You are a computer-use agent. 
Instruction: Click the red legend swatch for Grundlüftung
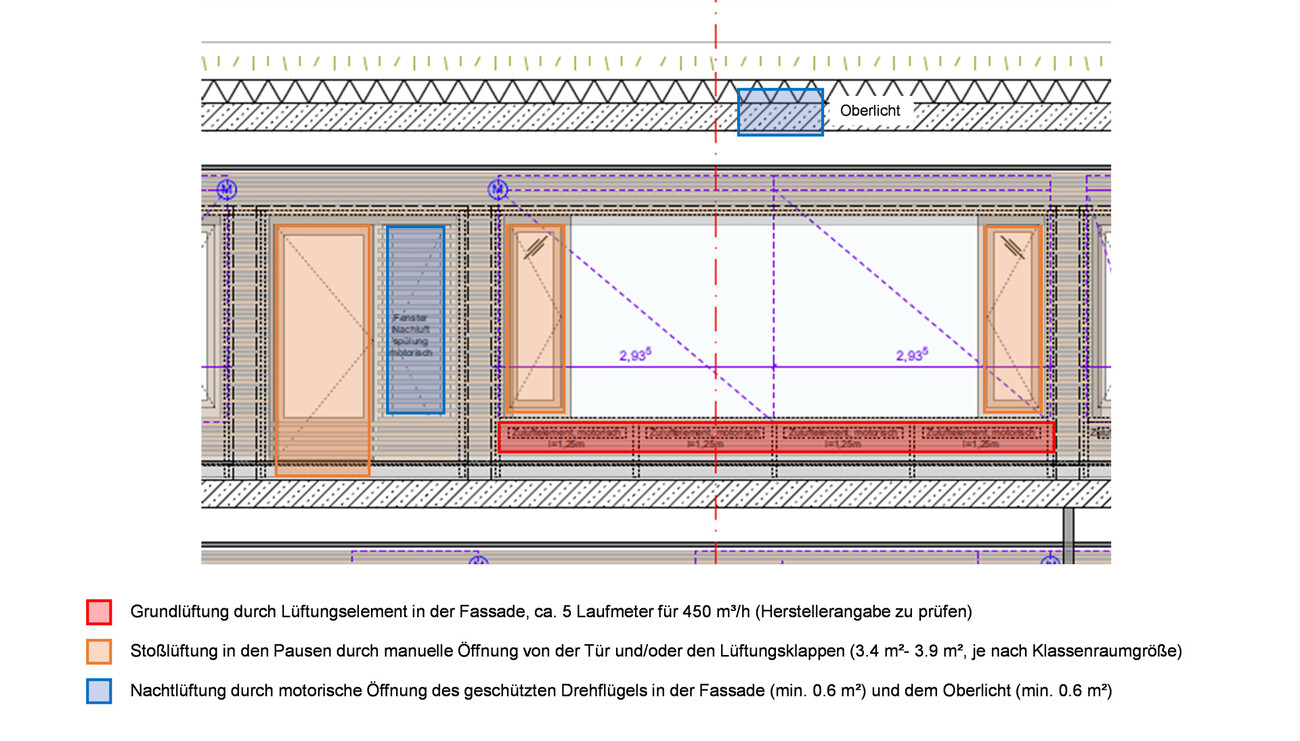tap(99, 612)
